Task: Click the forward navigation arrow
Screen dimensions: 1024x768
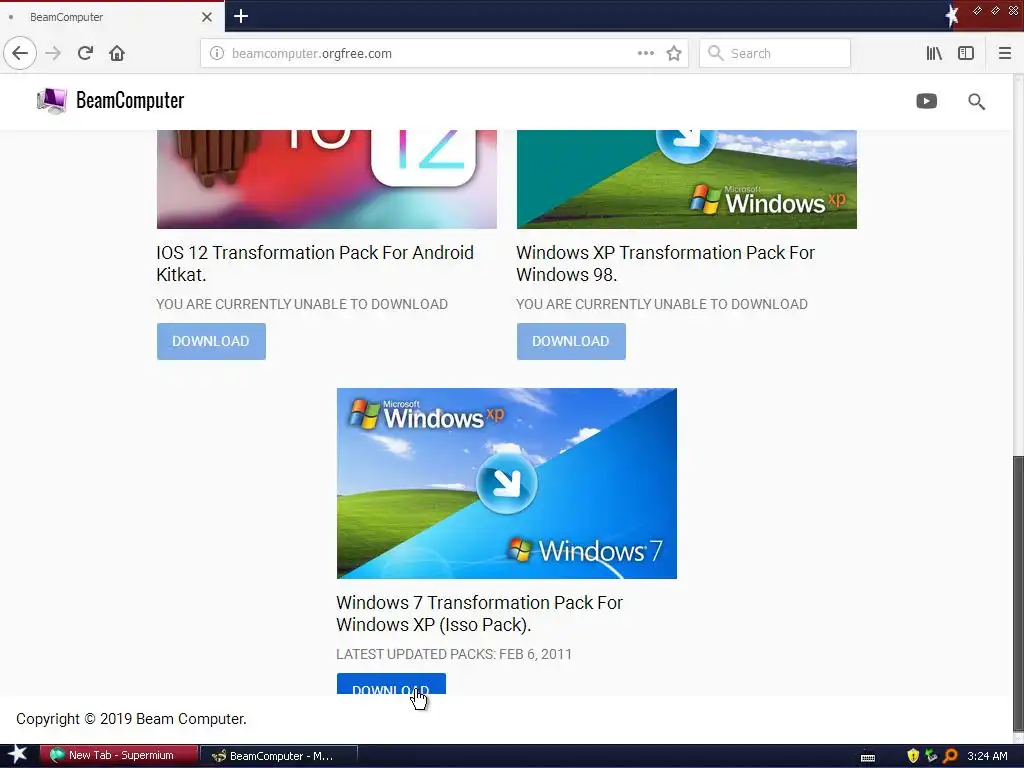Action: point(54,53)
